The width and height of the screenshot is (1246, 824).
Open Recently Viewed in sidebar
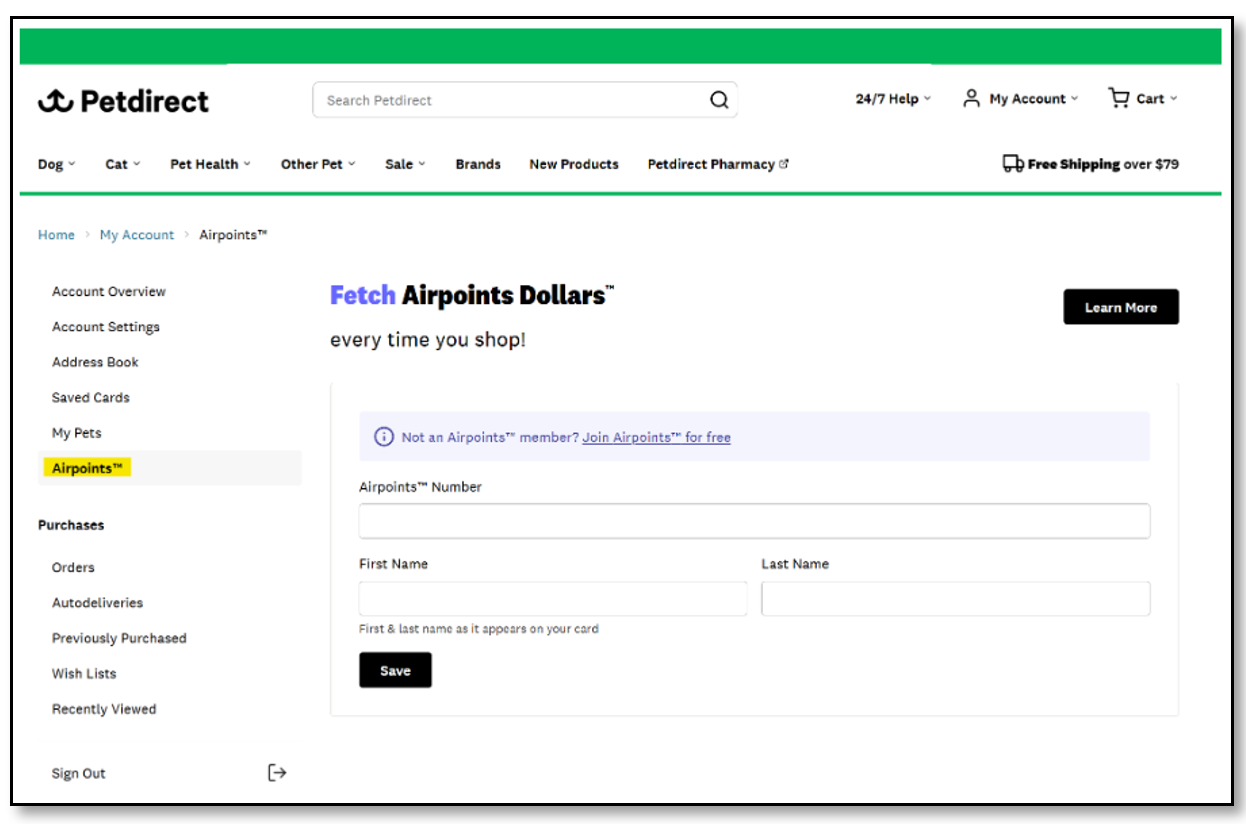coord(104,709)
